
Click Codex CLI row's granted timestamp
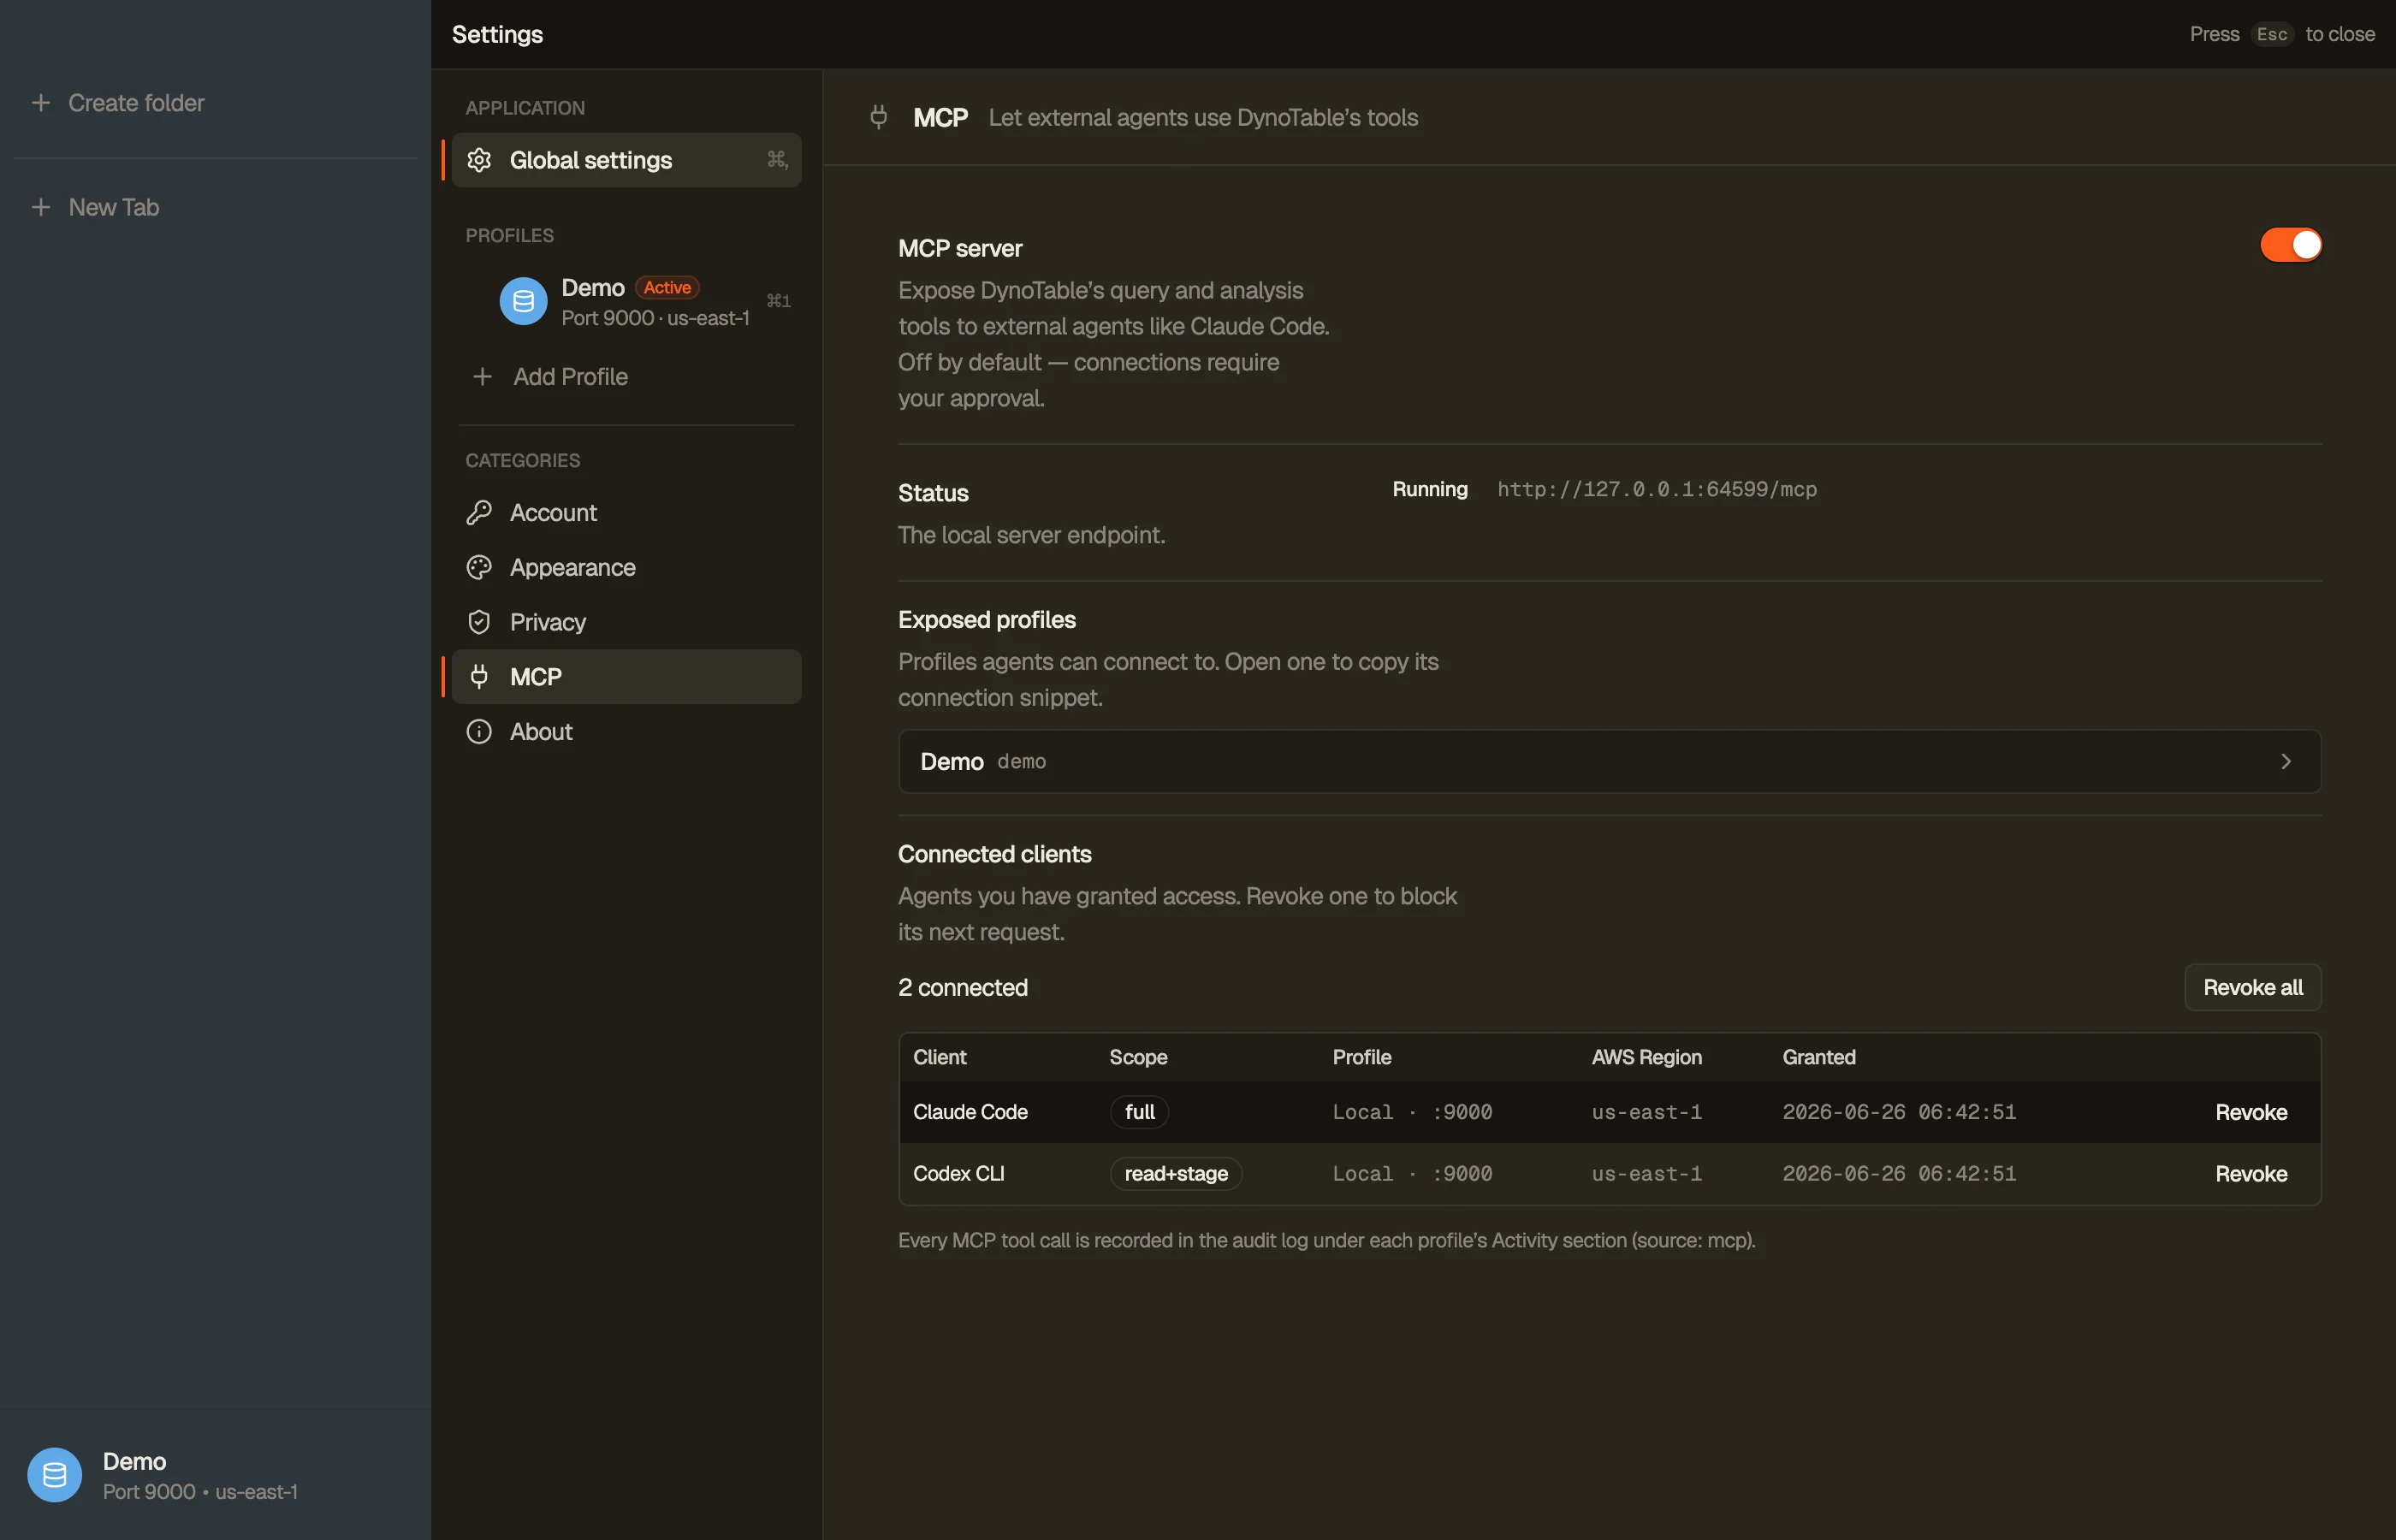pyautogui.click(x=1899, y=1174)
